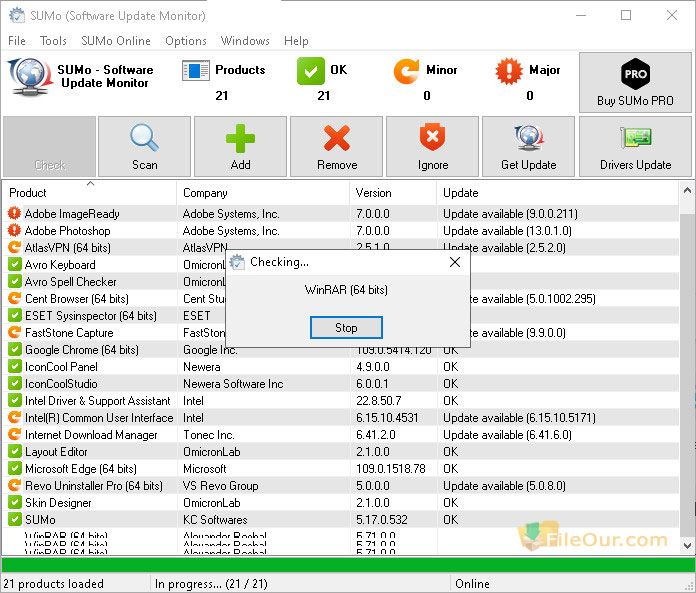
Task: Click the Get Update globe button
Action: pos(528,146)
